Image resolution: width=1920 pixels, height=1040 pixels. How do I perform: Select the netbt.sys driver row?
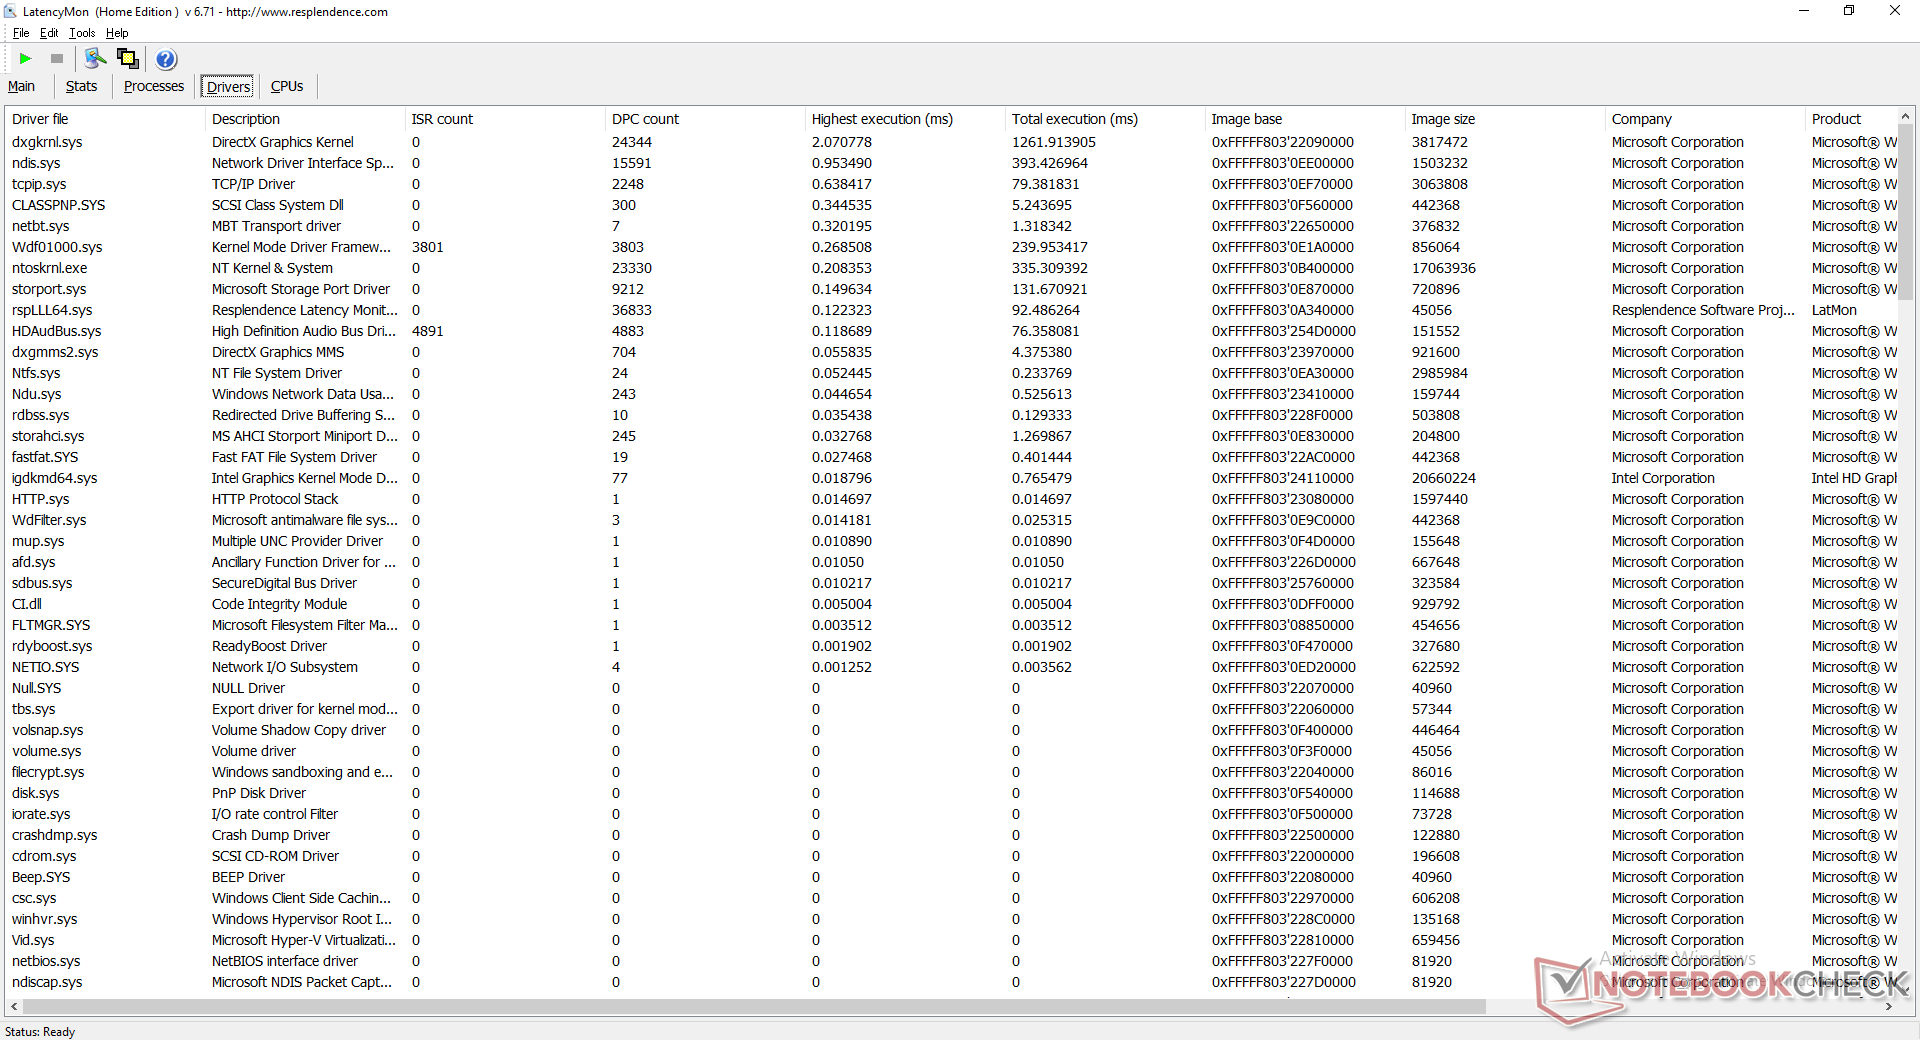point(951,226)
